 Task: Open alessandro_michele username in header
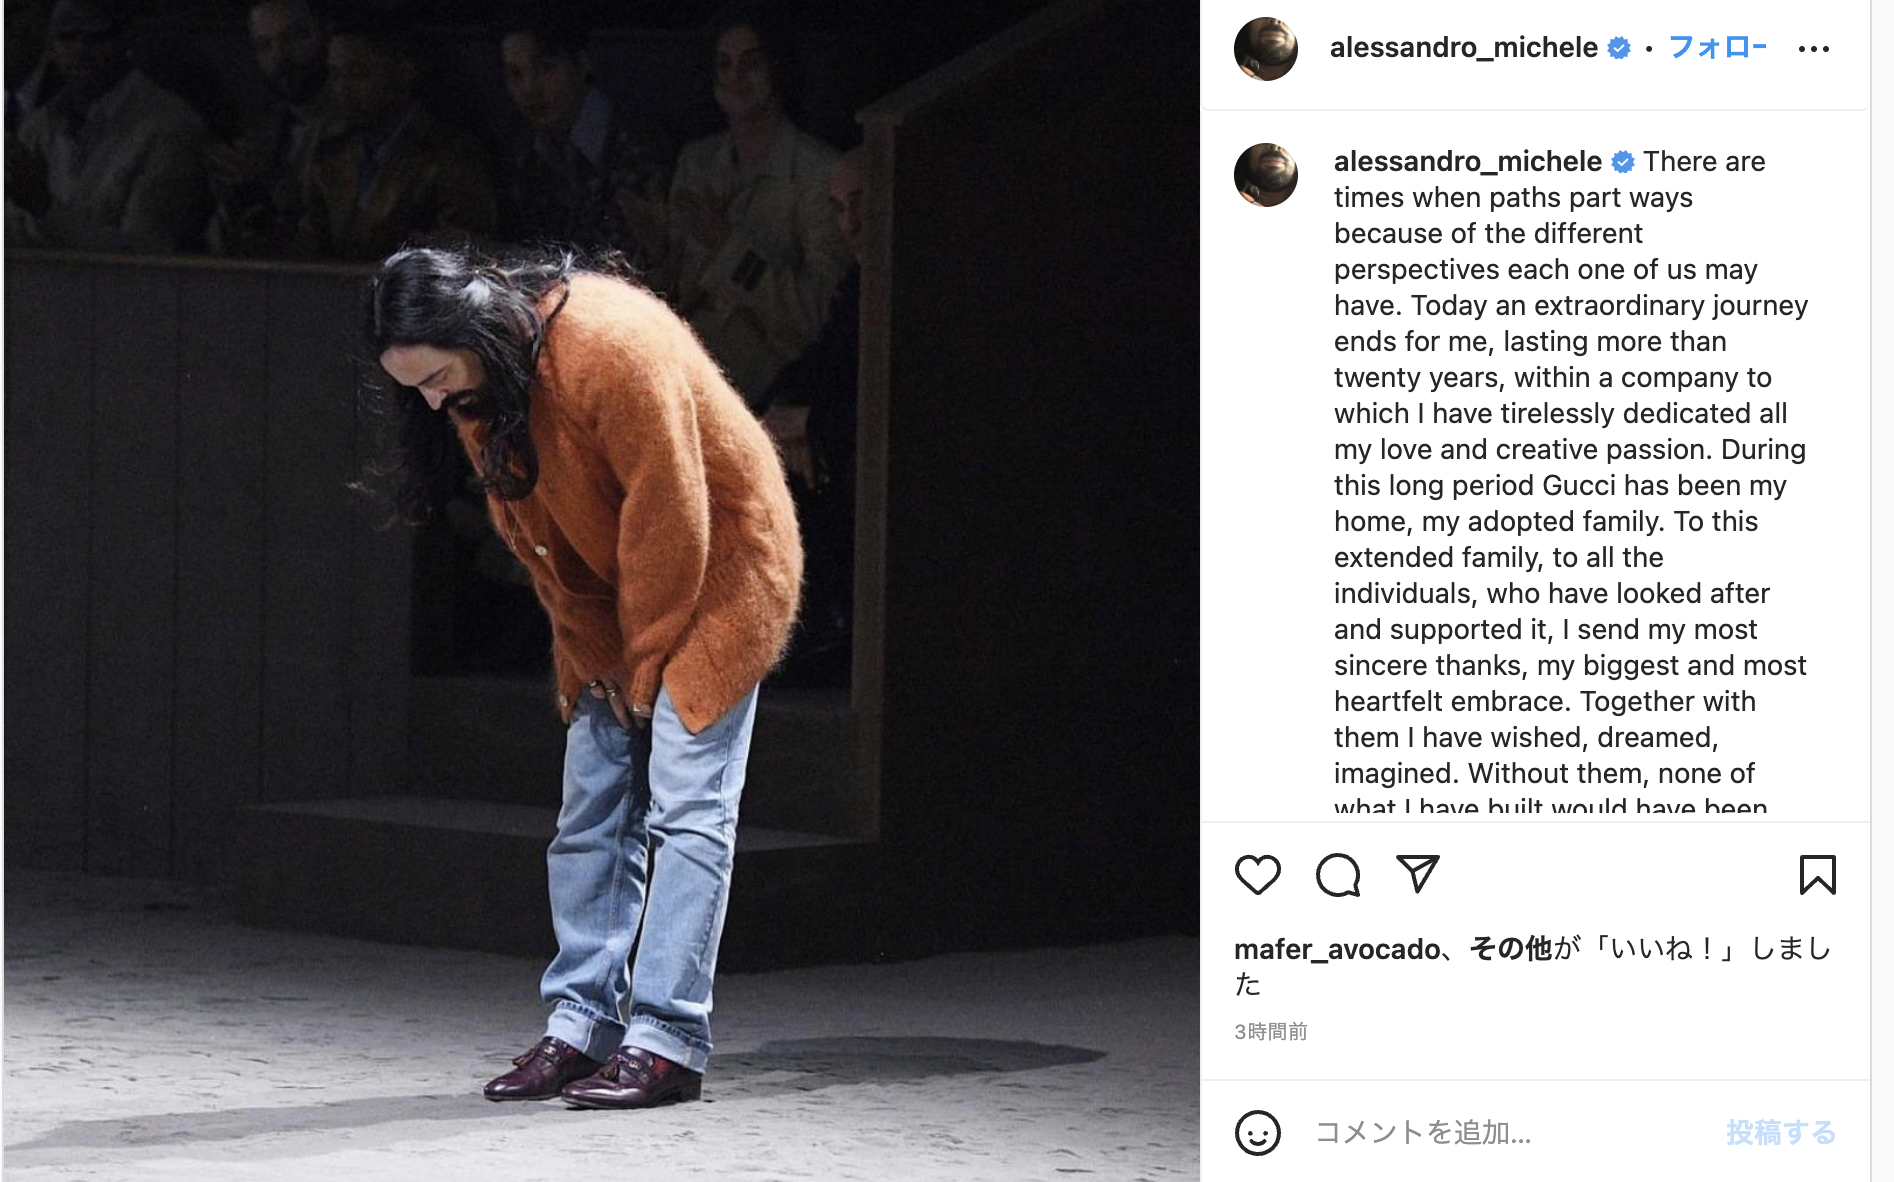[x=1463, y=47]
